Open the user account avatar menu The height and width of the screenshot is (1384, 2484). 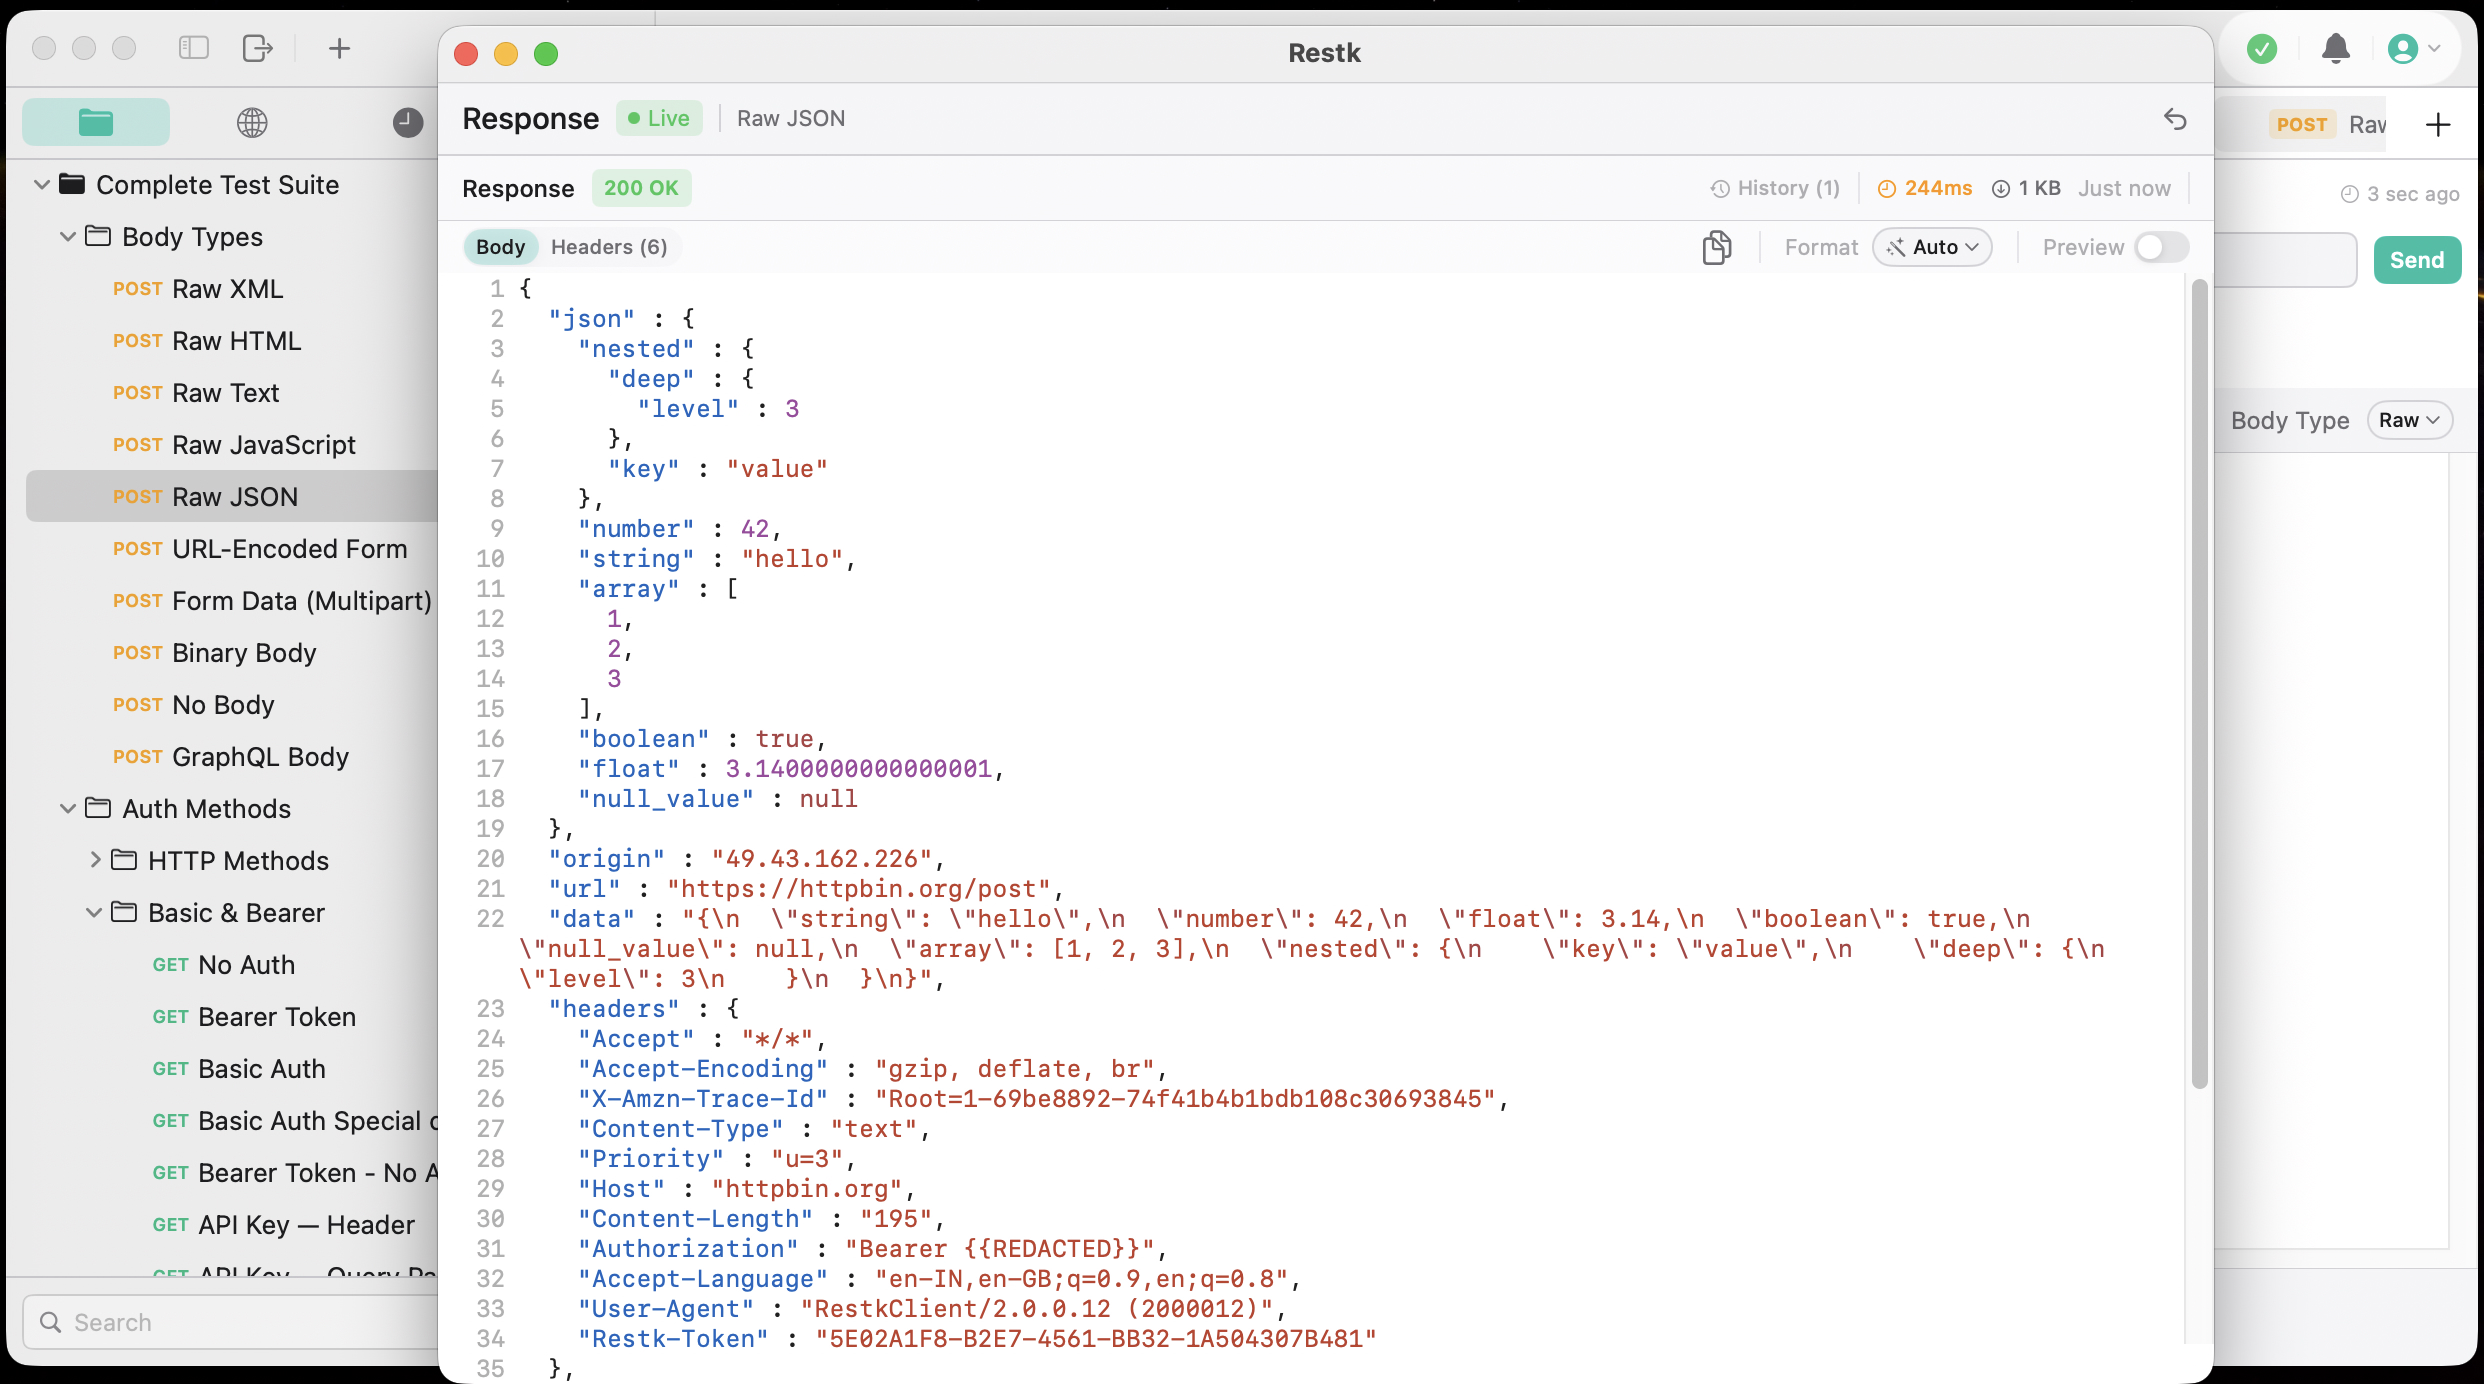(x=2414, y=48)
